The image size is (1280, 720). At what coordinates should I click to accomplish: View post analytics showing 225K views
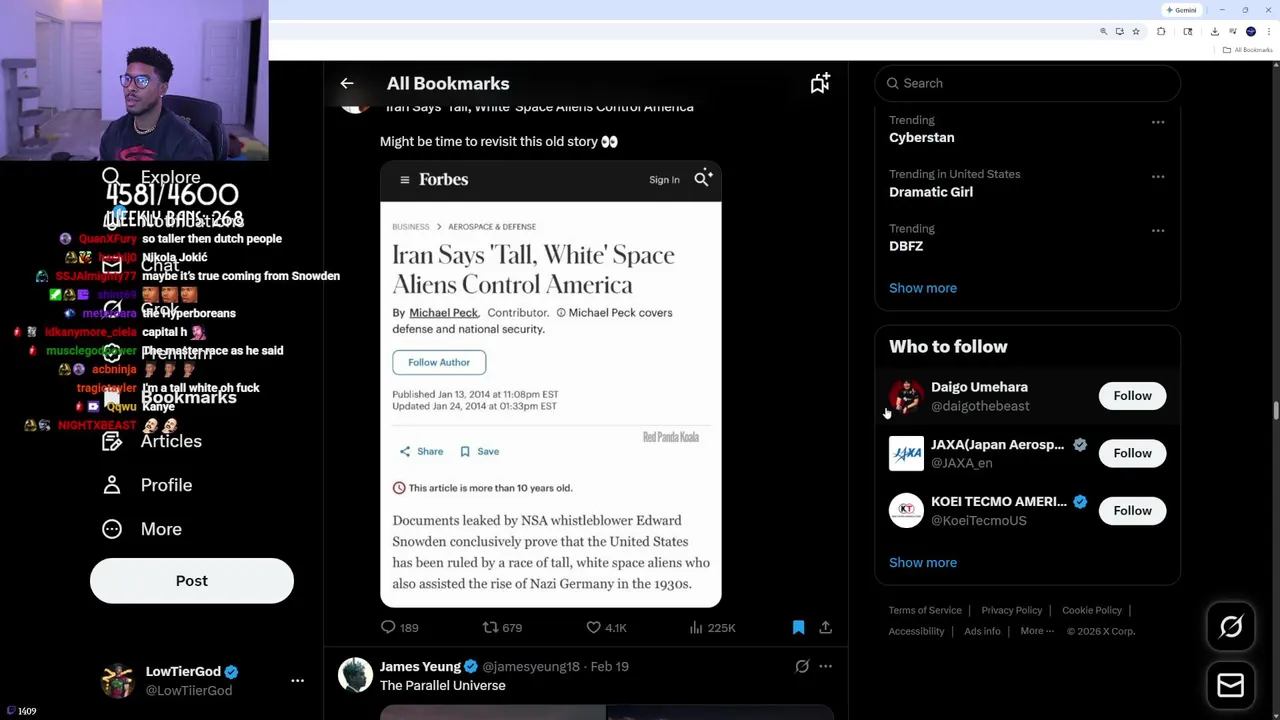coord(697,627)
